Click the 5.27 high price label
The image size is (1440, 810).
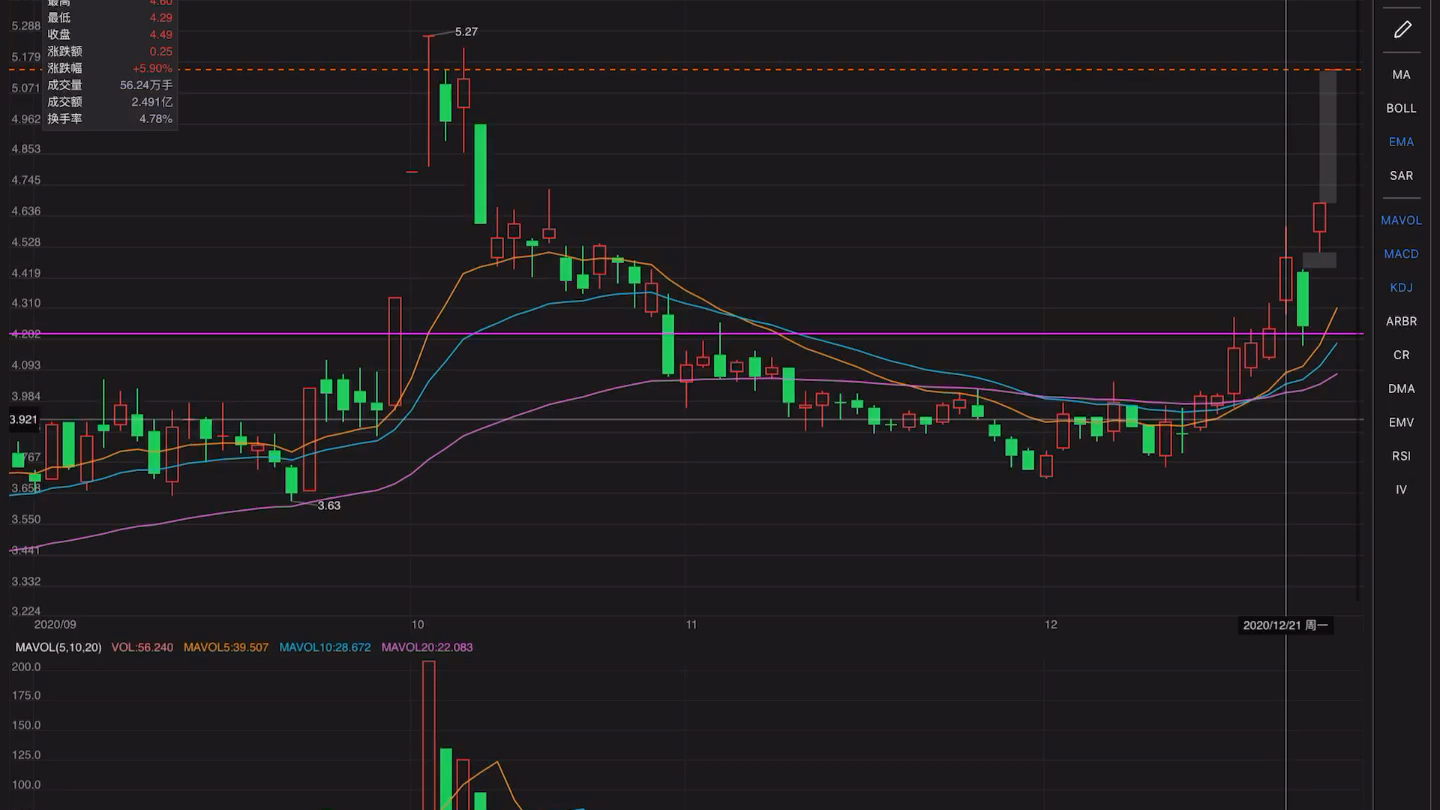click(466, 32)
